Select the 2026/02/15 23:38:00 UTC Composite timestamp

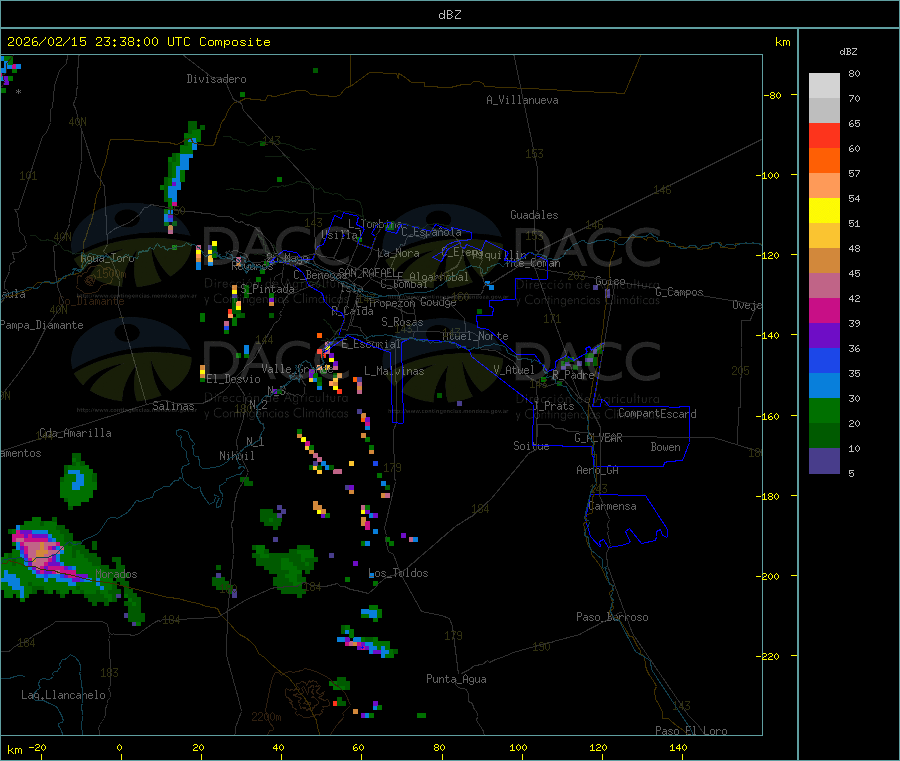138,42
